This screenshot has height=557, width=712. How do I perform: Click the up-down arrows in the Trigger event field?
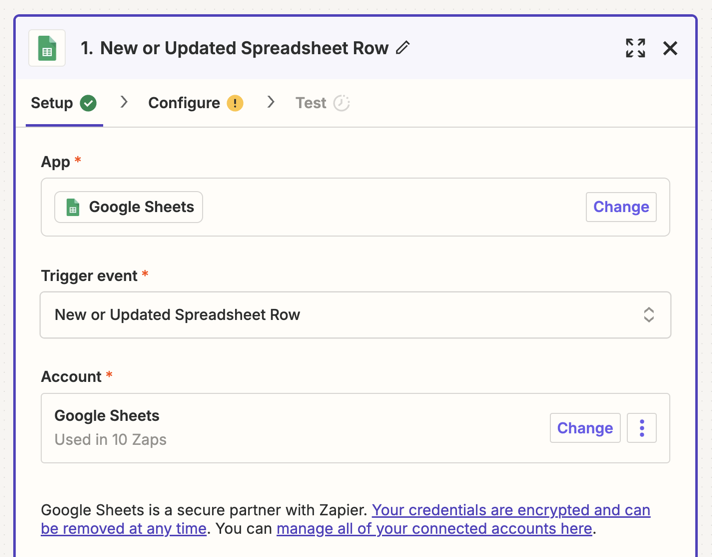649,315
